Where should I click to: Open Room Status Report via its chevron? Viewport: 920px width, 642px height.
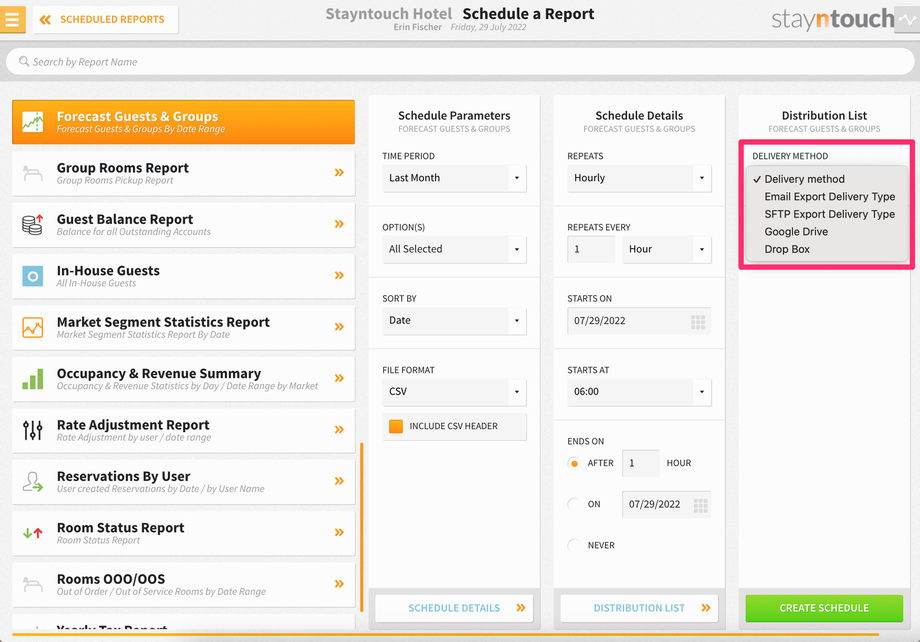tap(339, 532)
